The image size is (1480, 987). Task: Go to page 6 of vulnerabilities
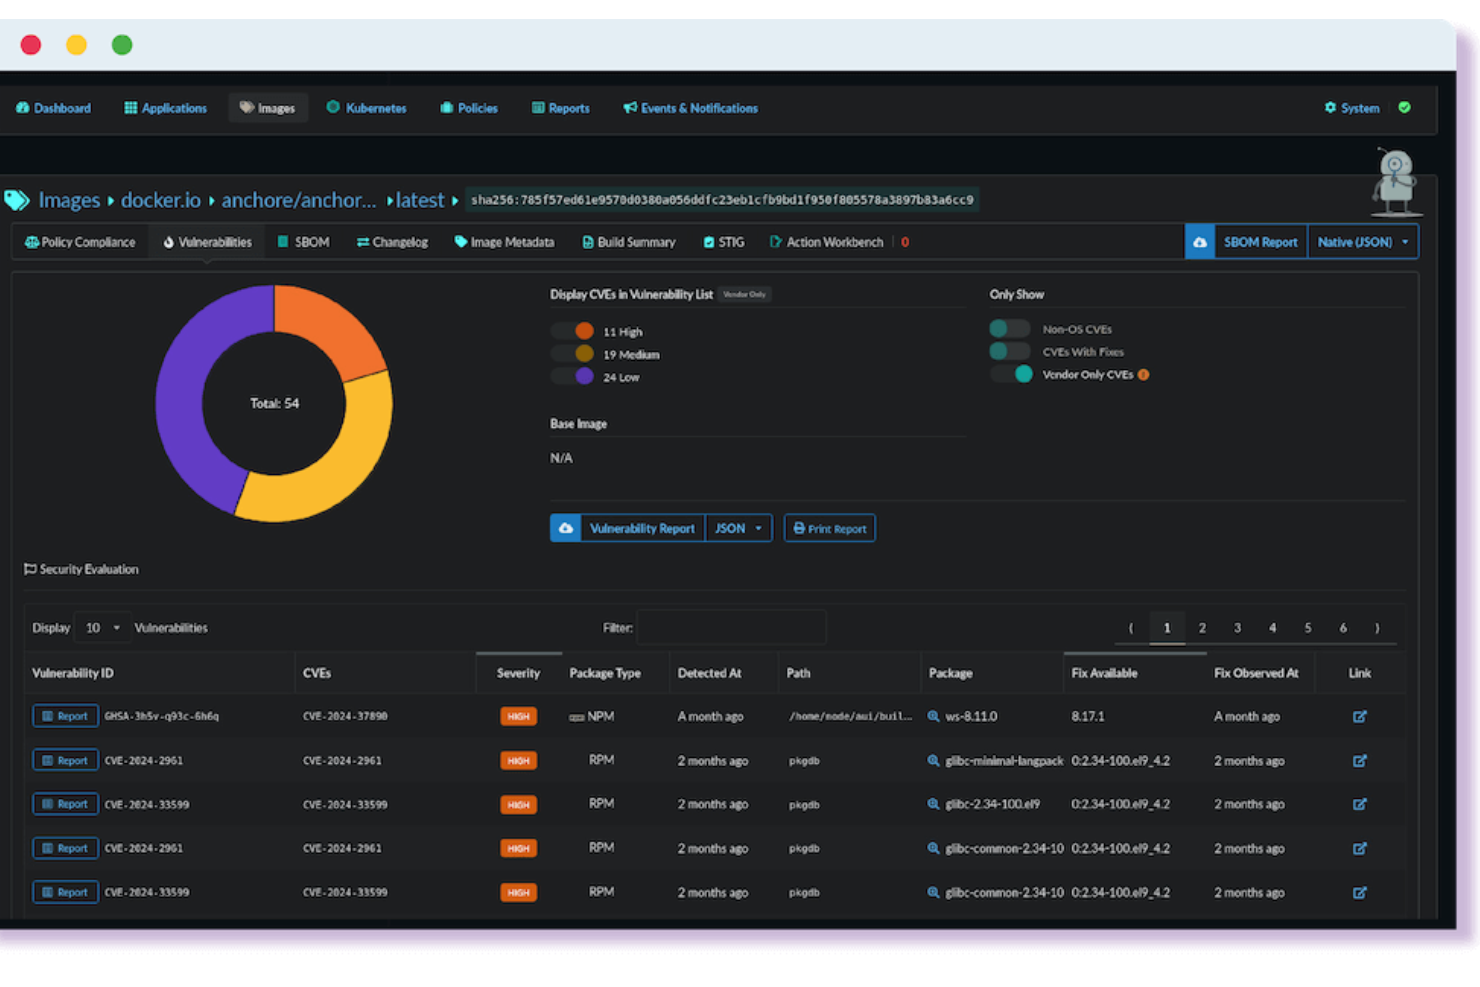[x=1343, y=628]
